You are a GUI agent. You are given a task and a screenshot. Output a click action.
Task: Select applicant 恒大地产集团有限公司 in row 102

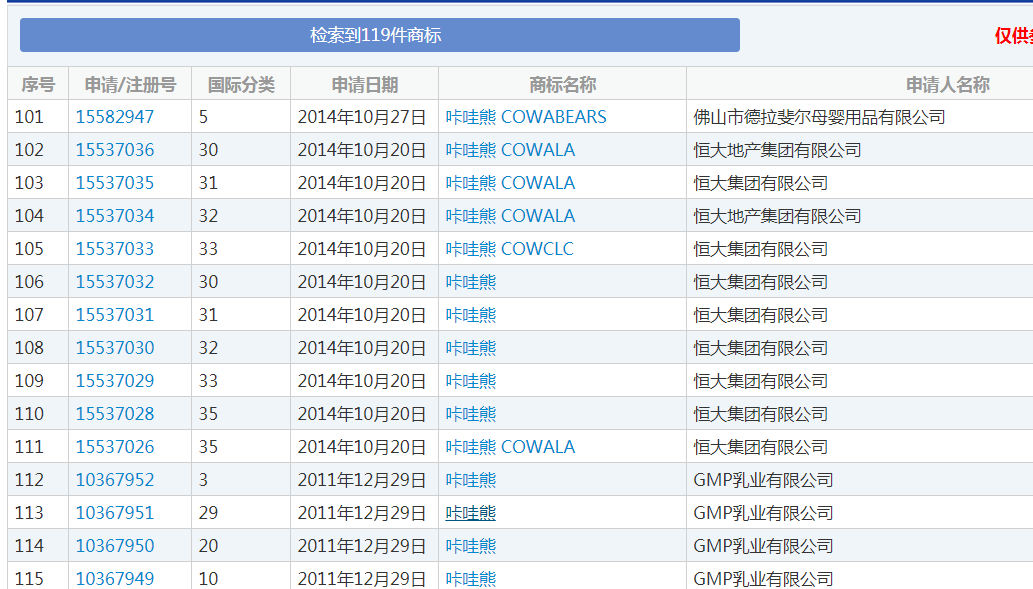(x=777, y=150)
